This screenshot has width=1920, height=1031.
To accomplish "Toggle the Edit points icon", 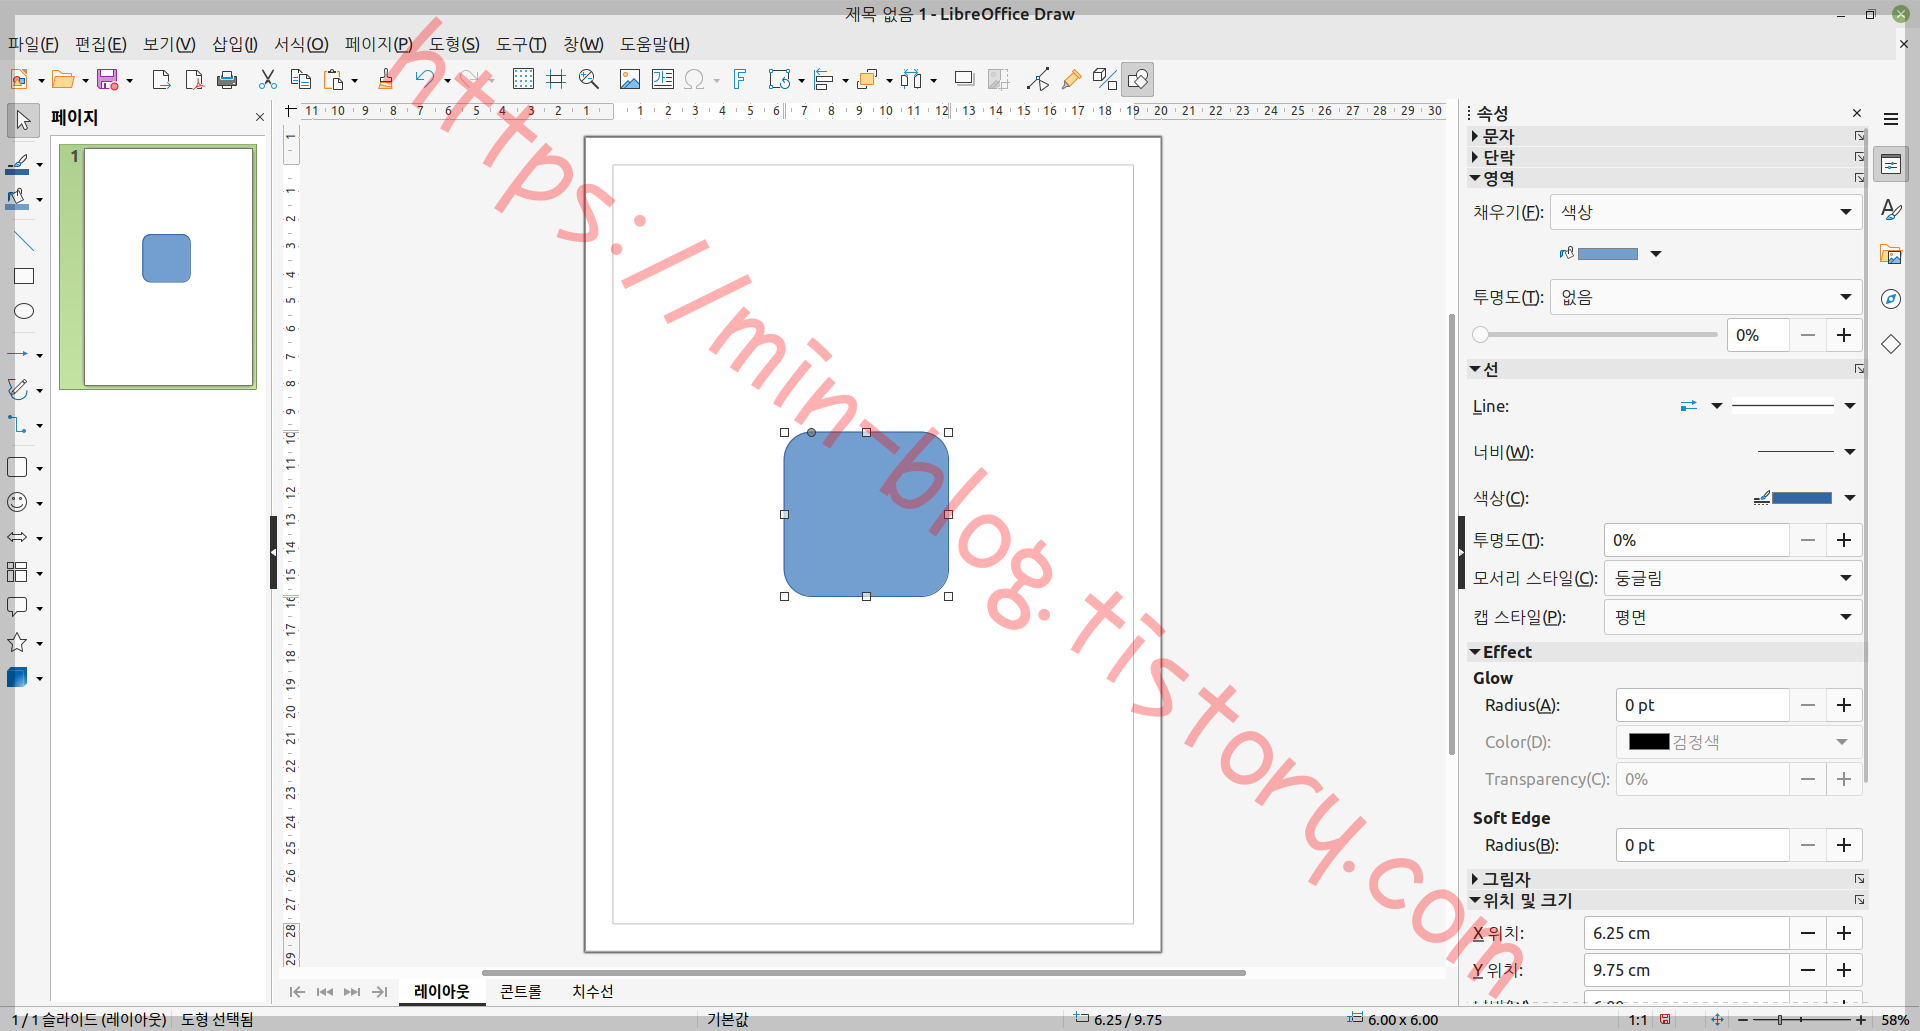I will [1038, 79].
